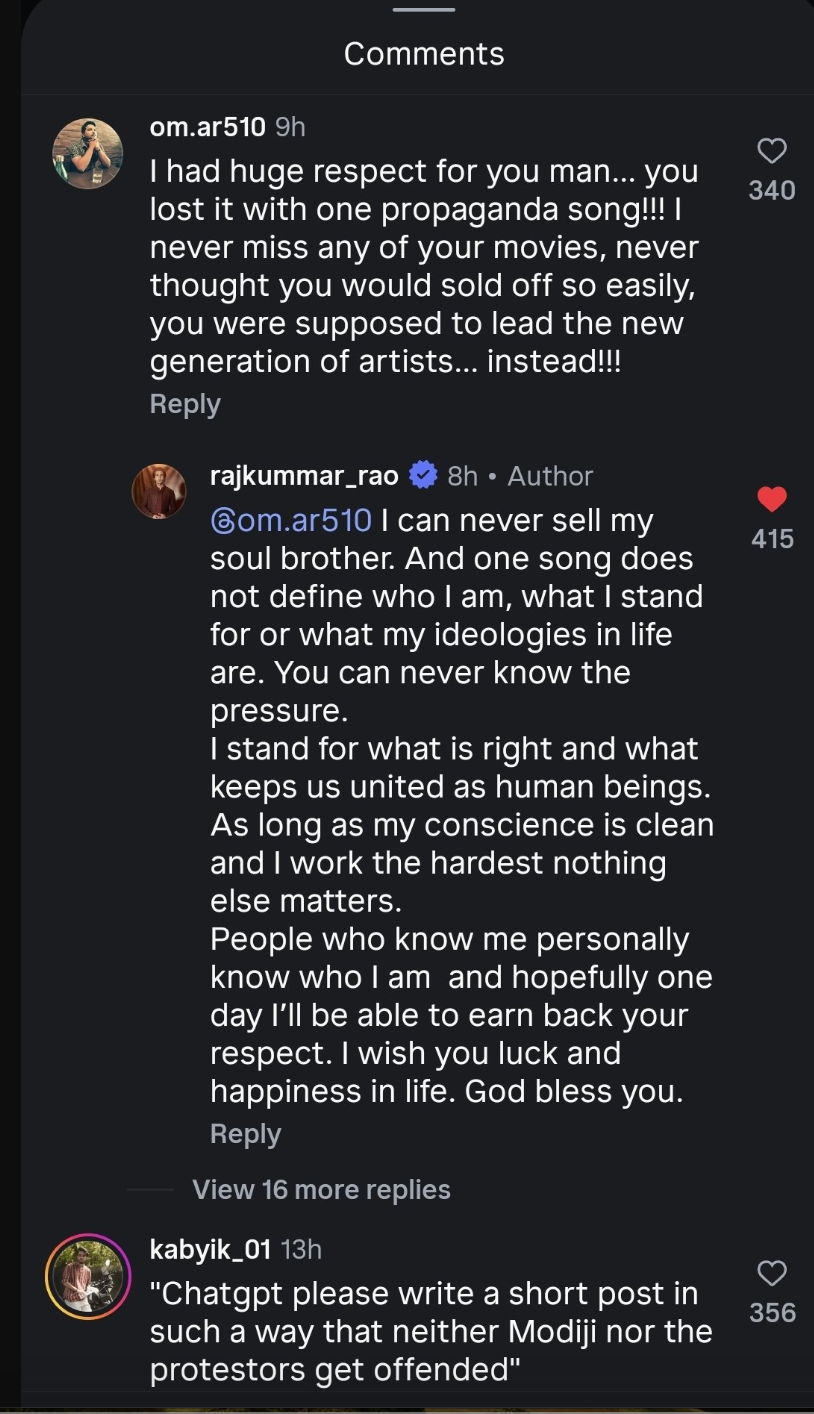The width and height of the screenshot is (814, 1414).
Task: Tap the @om.ar510 Threads mention link
Action: [x=291, y=520]
